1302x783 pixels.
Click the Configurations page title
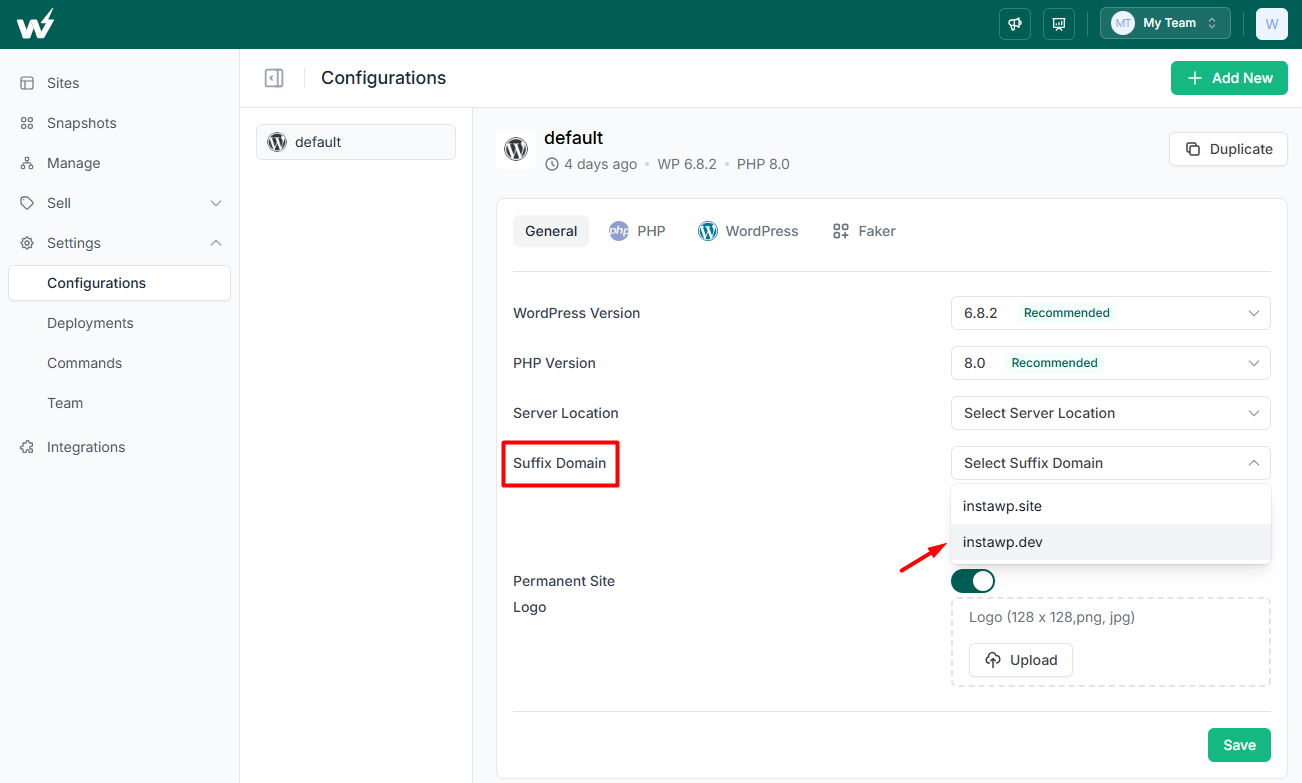(x=384, y=78)
